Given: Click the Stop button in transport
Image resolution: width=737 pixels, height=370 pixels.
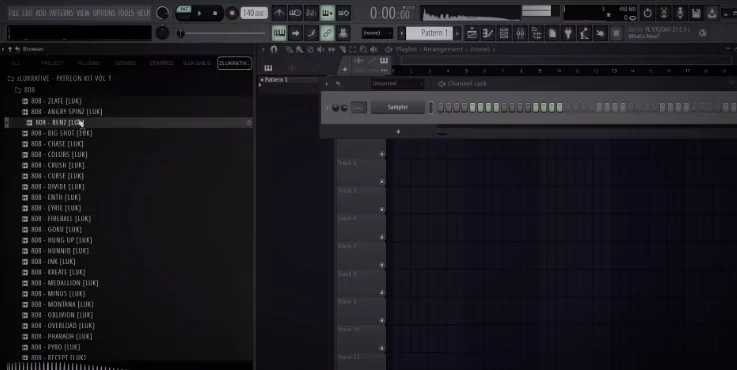Looking at the screenshot, I should point(215,13).
